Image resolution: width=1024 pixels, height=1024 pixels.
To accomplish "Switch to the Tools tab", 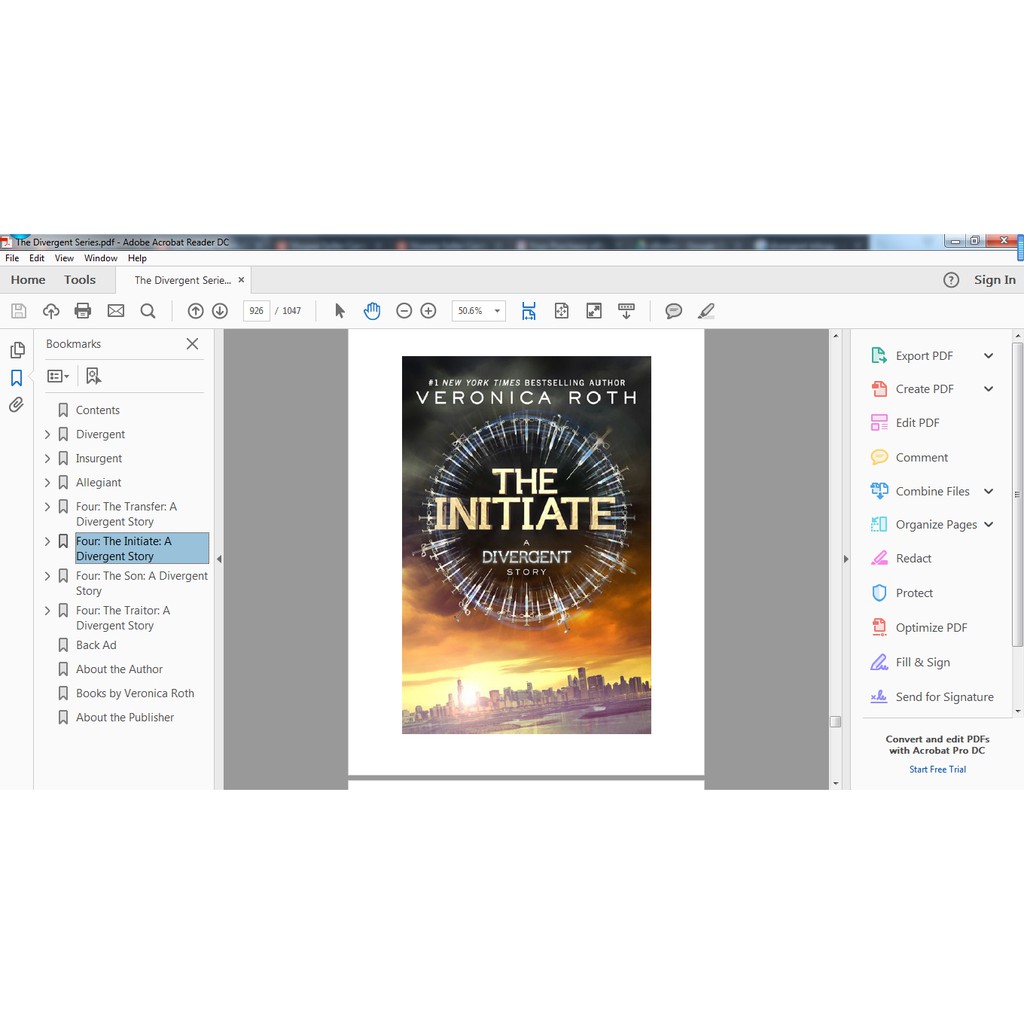I will tap(80, 280).
